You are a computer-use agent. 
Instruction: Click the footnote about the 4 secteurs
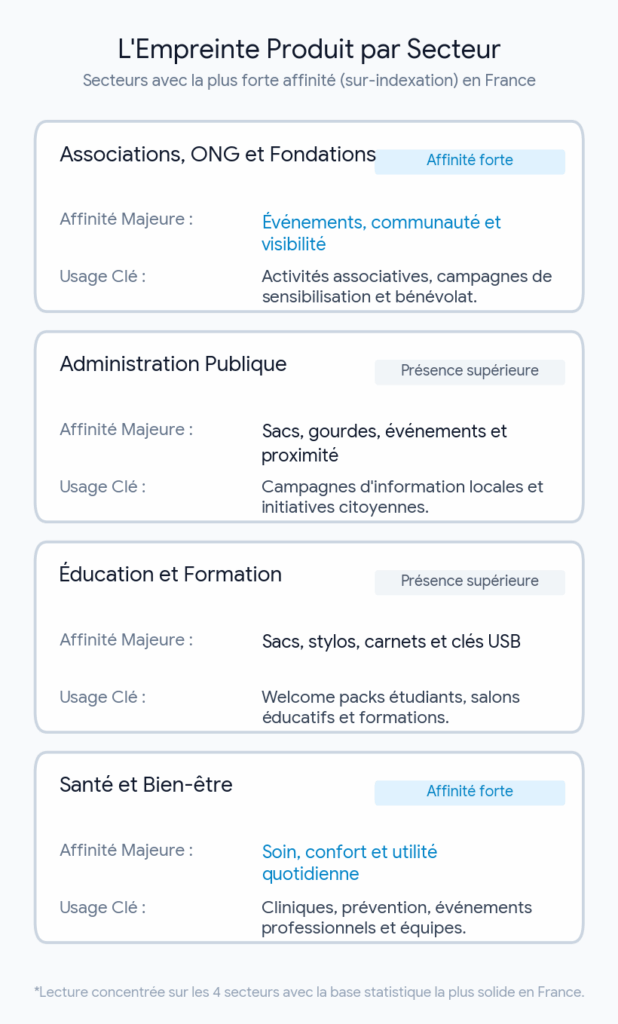(x=309, y=992)
